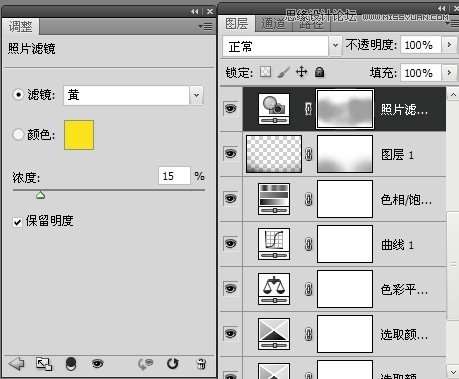Click the 图层 1 checkerboard layer thumbnail
Image resolution: width=459 pixels, height=379 pixels.
[x=274, y=154]
